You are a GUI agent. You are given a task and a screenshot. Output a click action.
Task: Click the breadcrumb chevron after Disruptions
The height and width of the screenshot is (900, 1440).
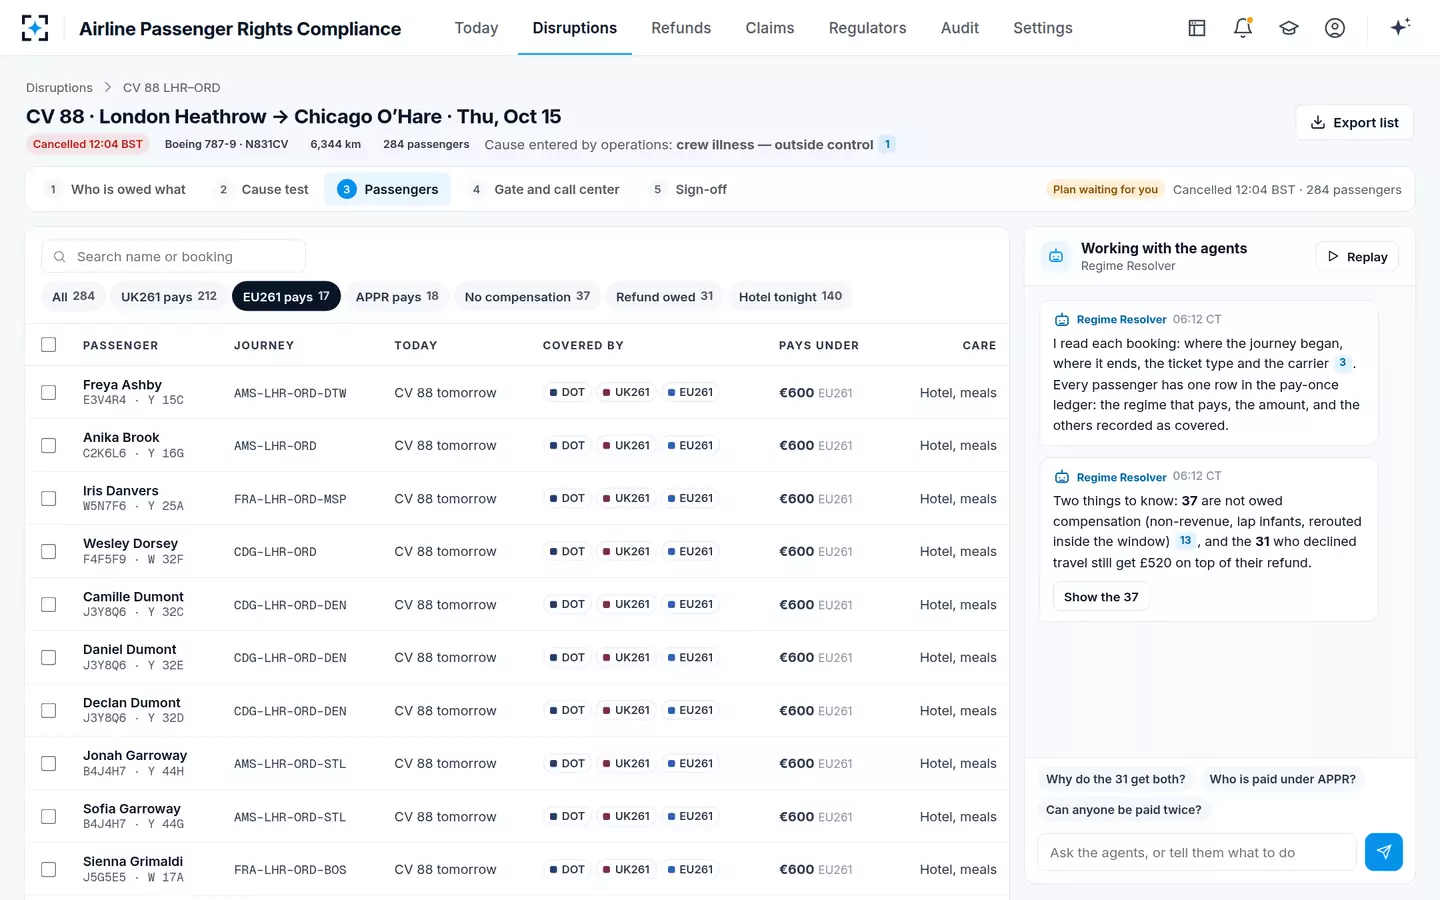108,88
